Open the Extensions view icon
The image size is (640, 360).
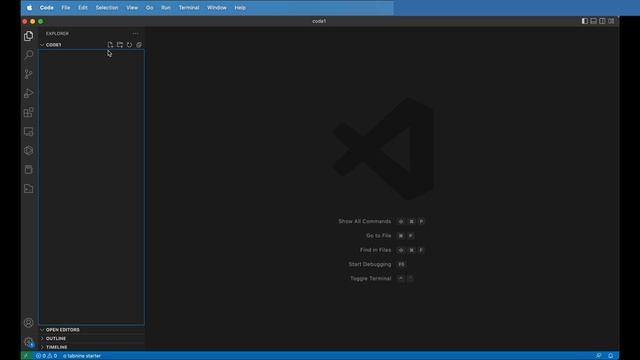tap(29, 112)
